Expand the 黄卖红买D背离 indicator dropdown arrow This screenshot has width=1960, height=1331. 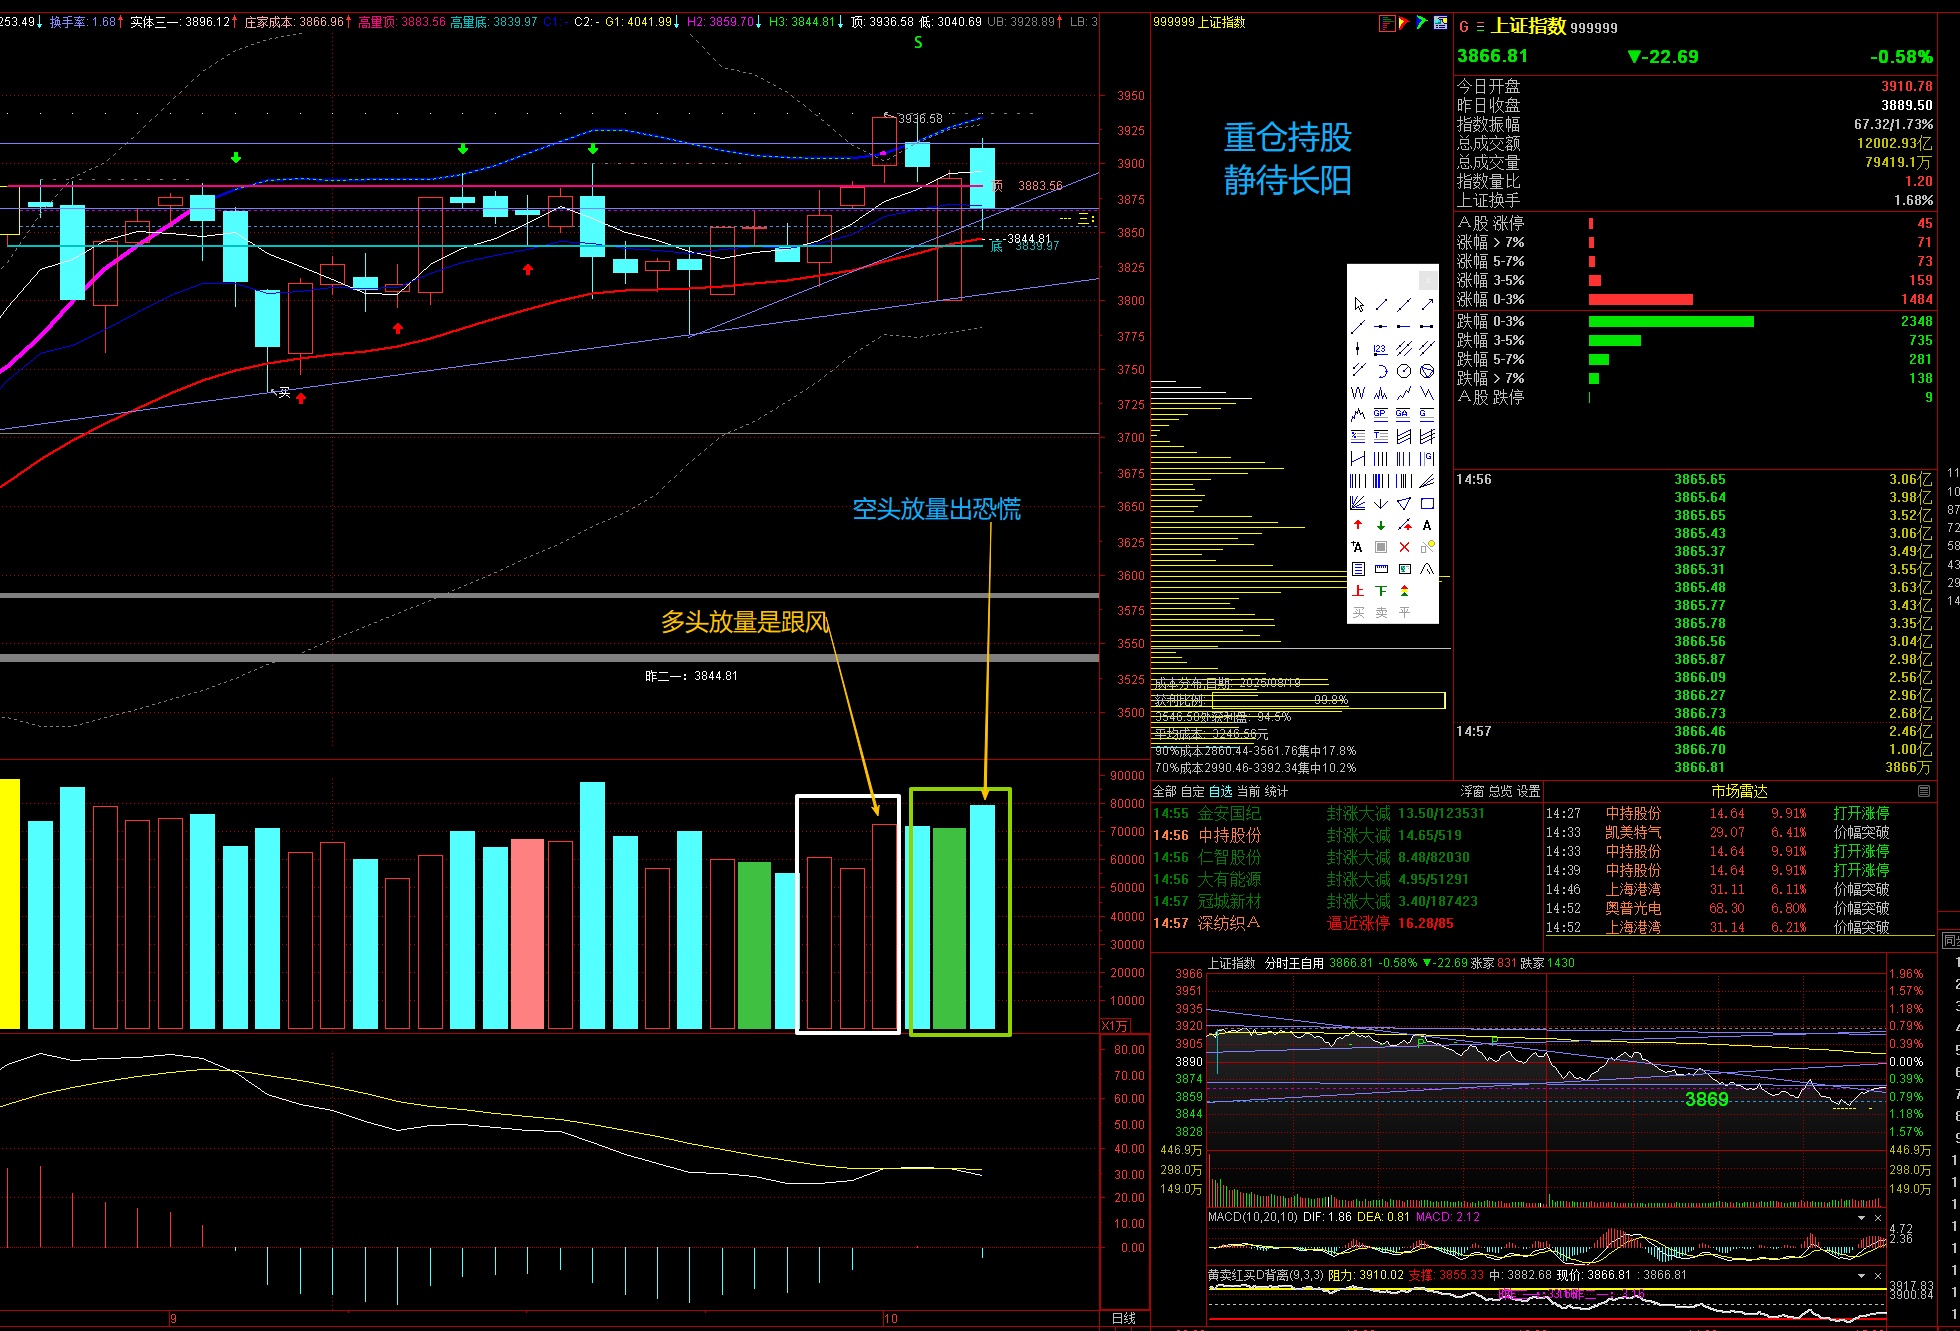1861,1275
